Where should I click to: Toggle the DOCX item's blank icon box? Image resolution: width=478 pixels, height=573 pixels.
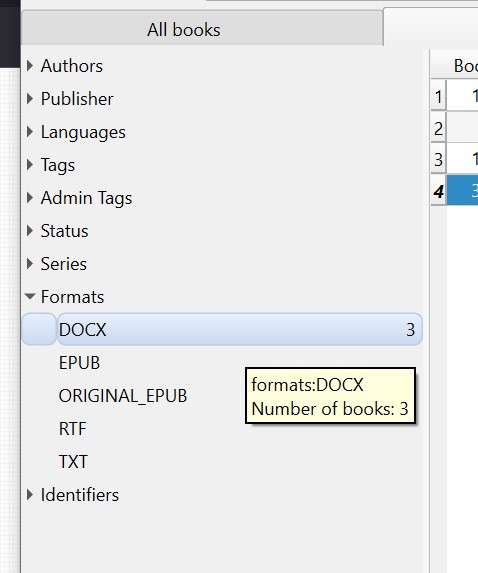39,329
